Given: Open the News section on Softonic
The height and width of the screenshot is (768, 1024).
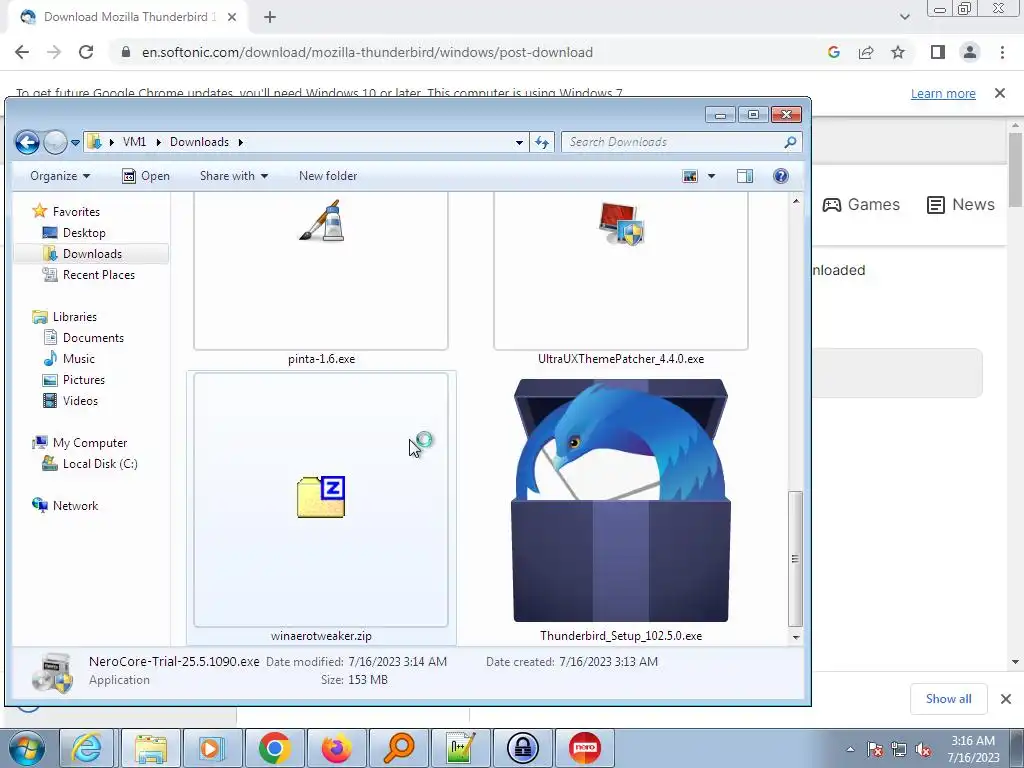Looking at the screenshot, I should [x=961, y=204].
